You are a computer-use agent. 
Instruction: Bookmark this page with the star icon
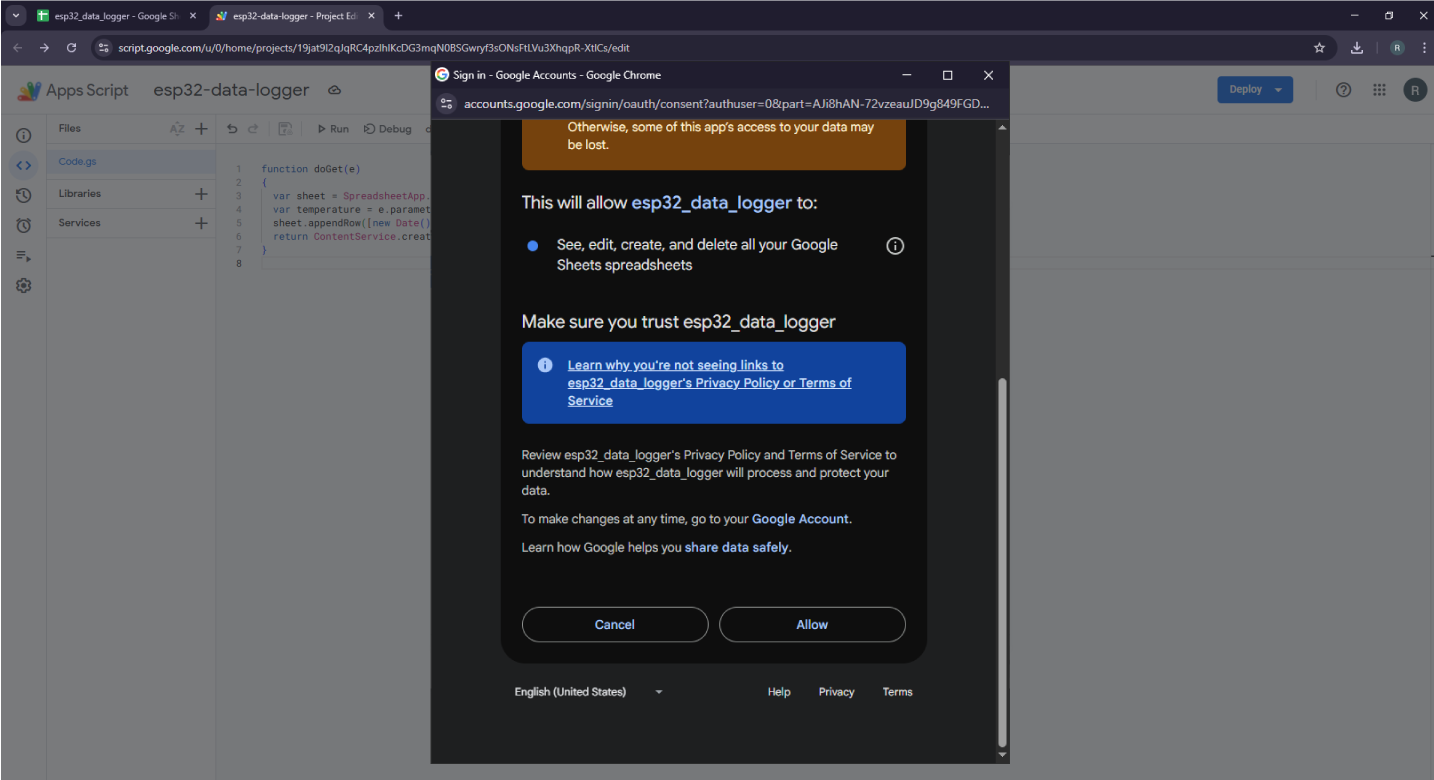1319,48
